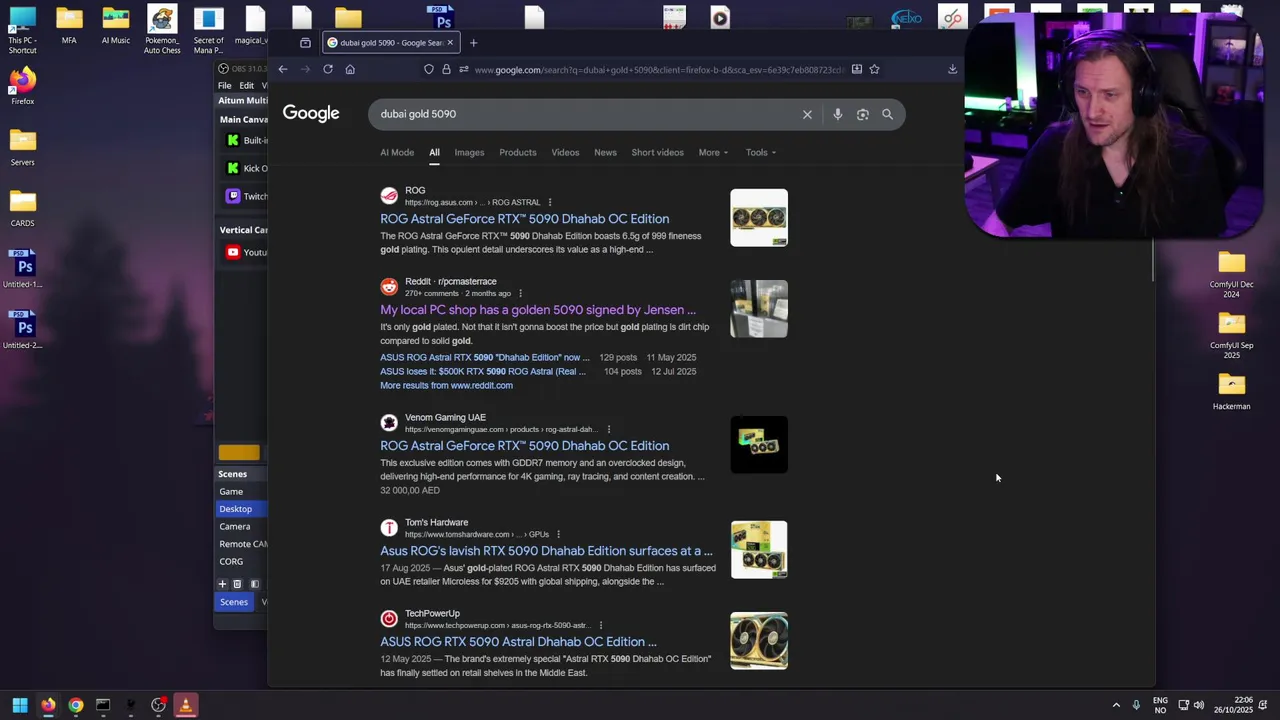Image resolution: width=1280 pixels, height=720 pixels.
Task: Open Chrome from the taskbar
Action: pyautogui.click(x=75, y=705)
